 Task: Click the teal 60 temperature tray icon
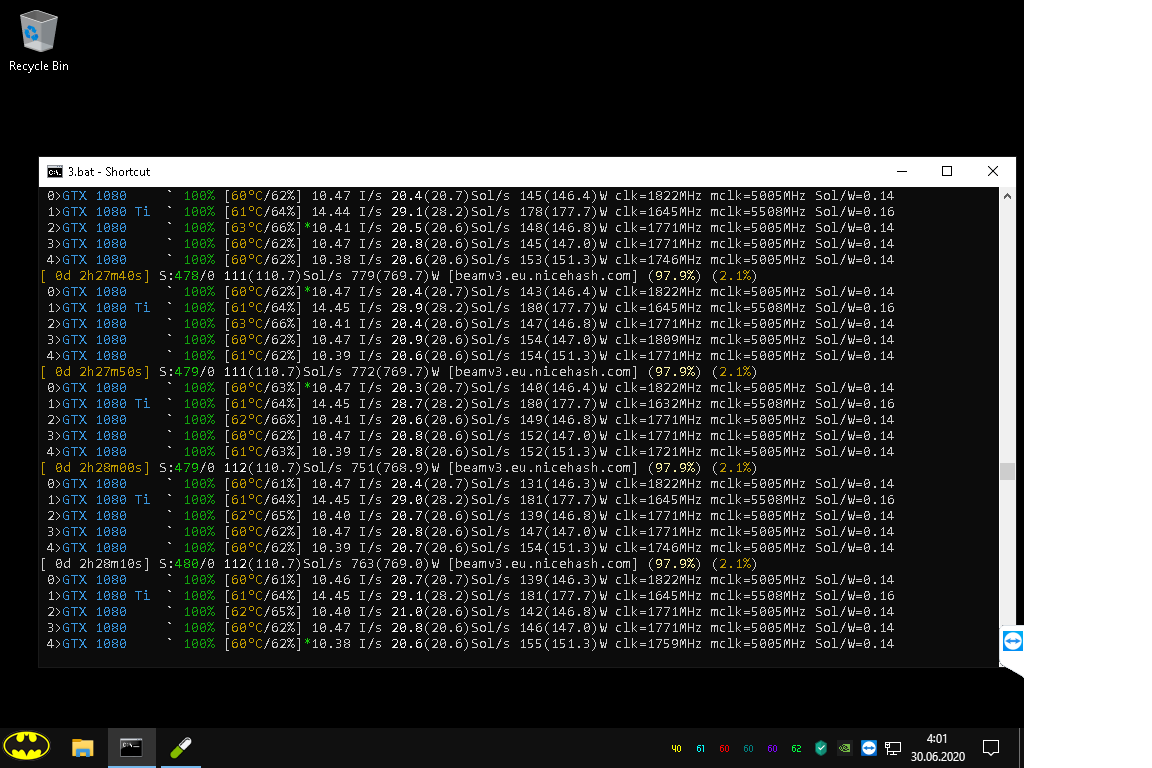tap(748, 749)
